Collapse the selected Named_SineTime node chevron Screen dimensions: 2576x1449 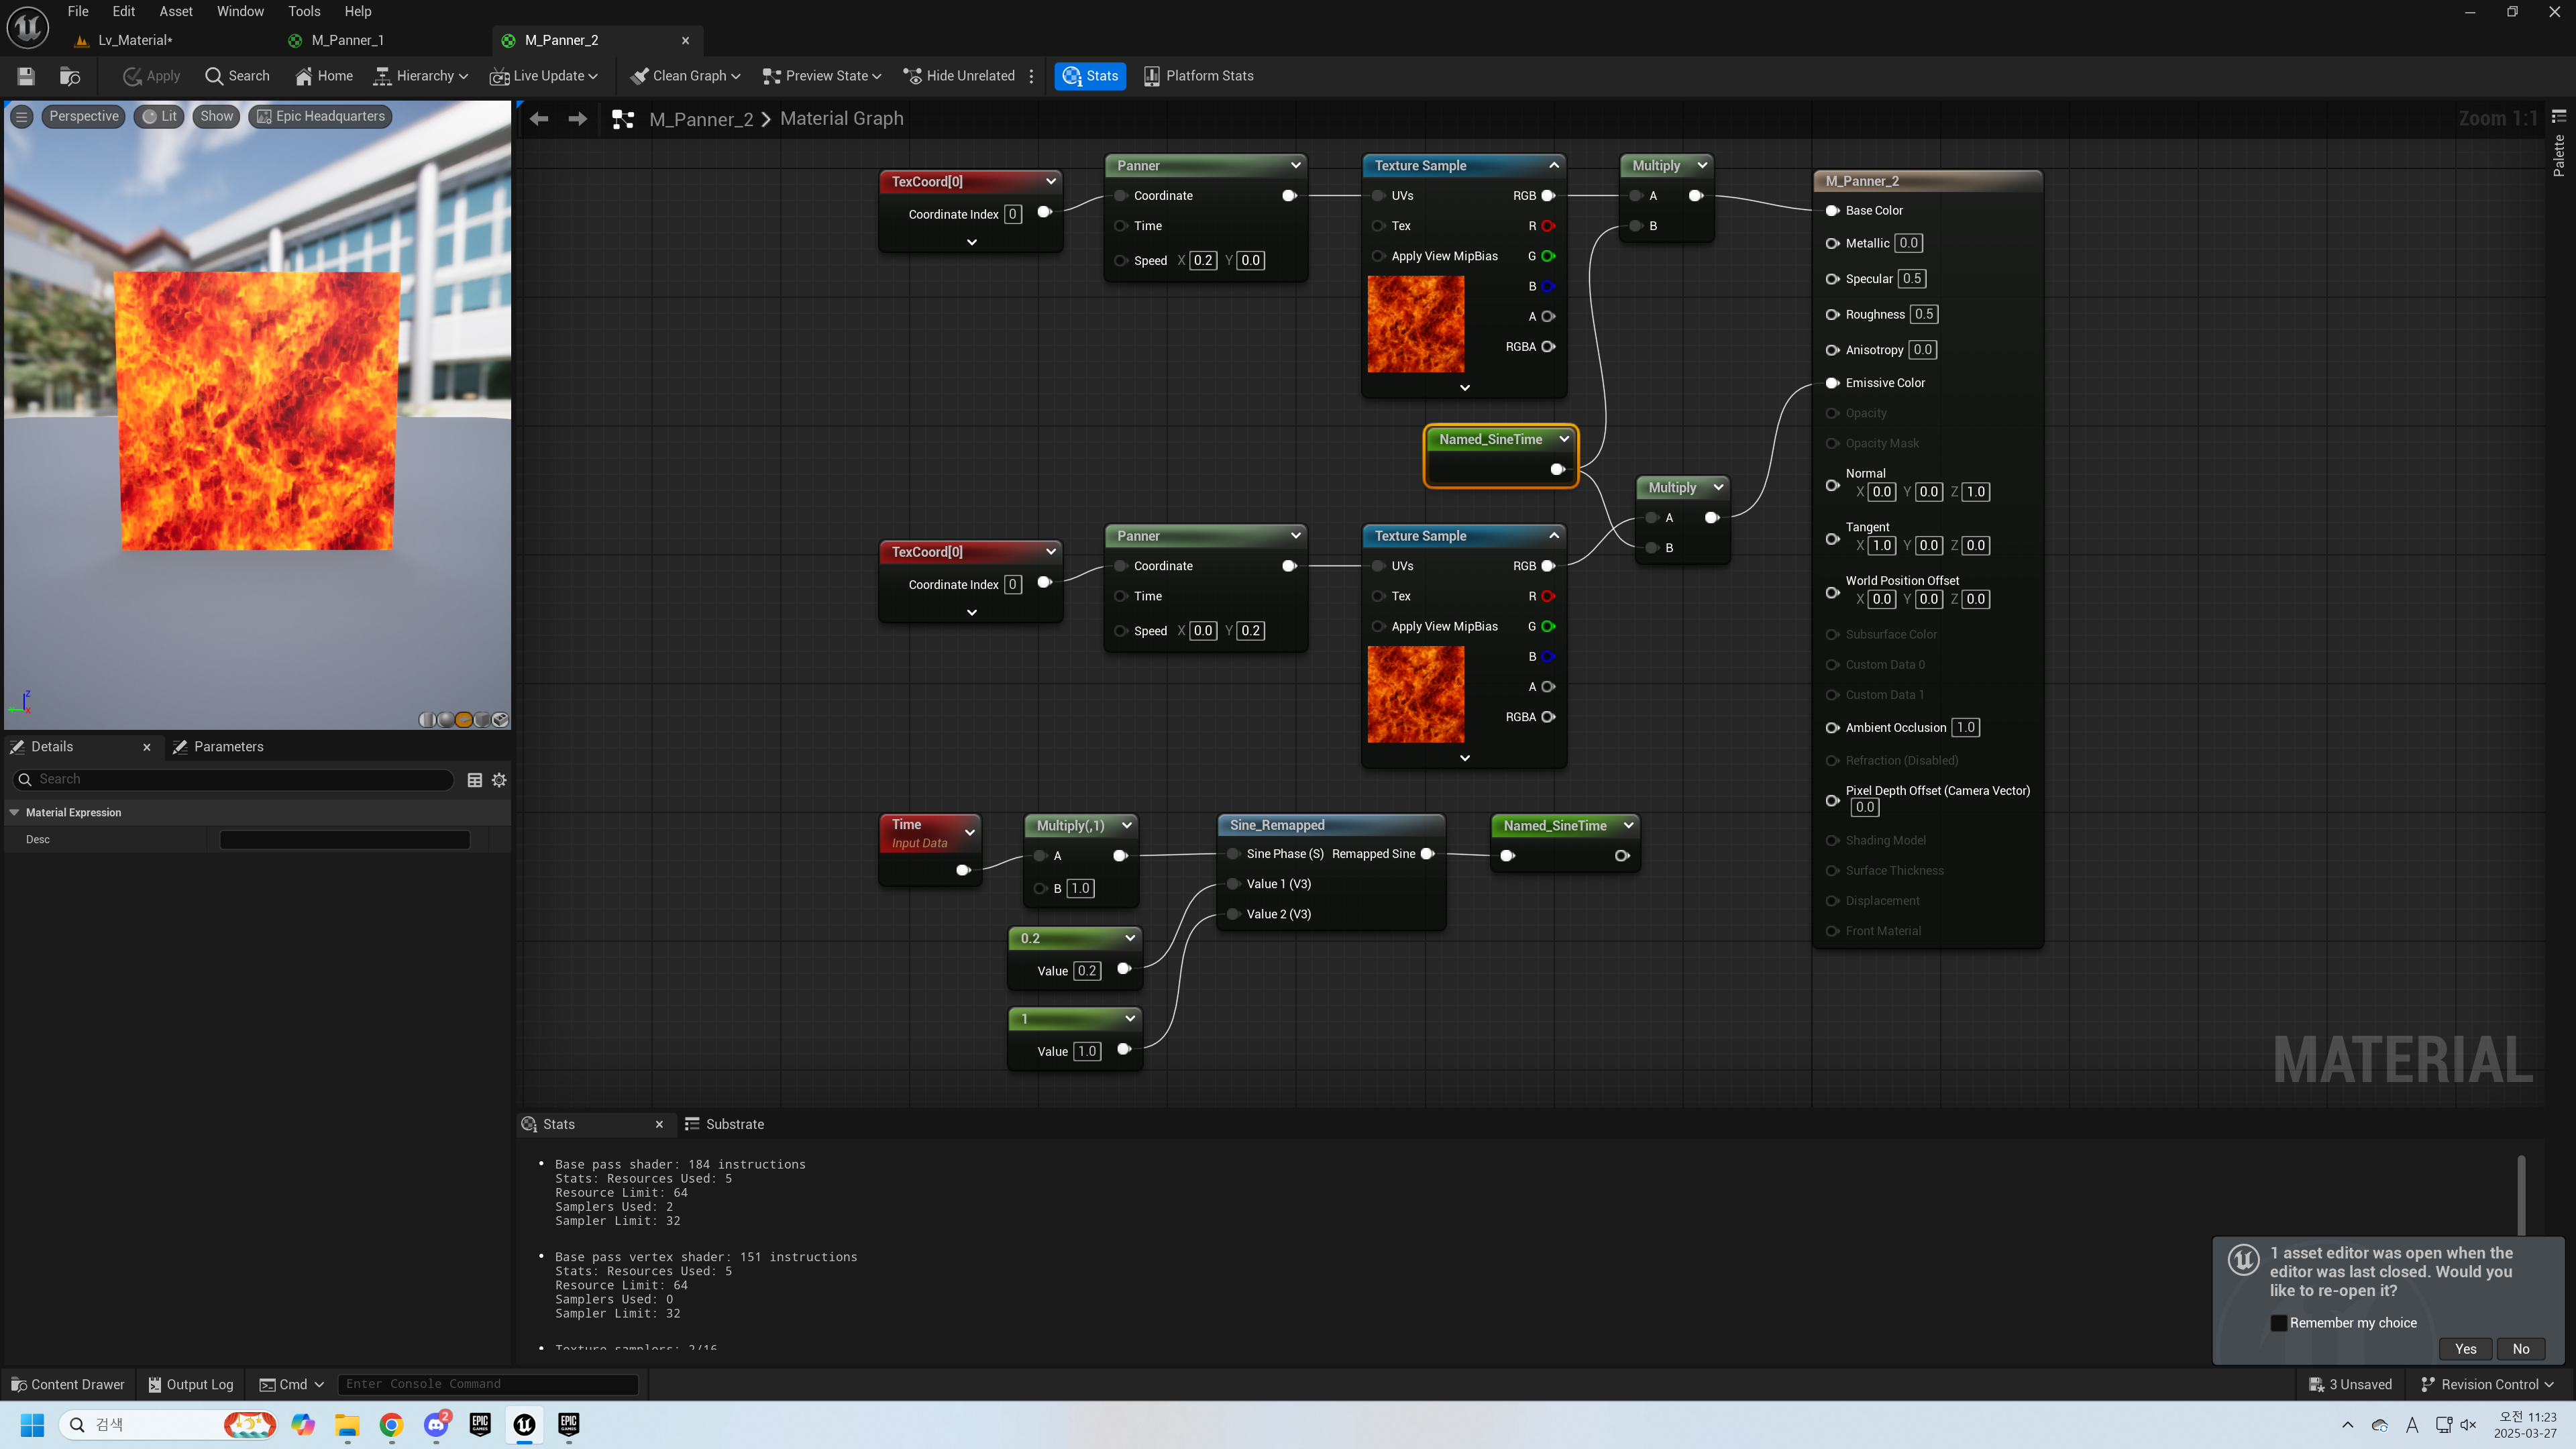[1564, 439]
